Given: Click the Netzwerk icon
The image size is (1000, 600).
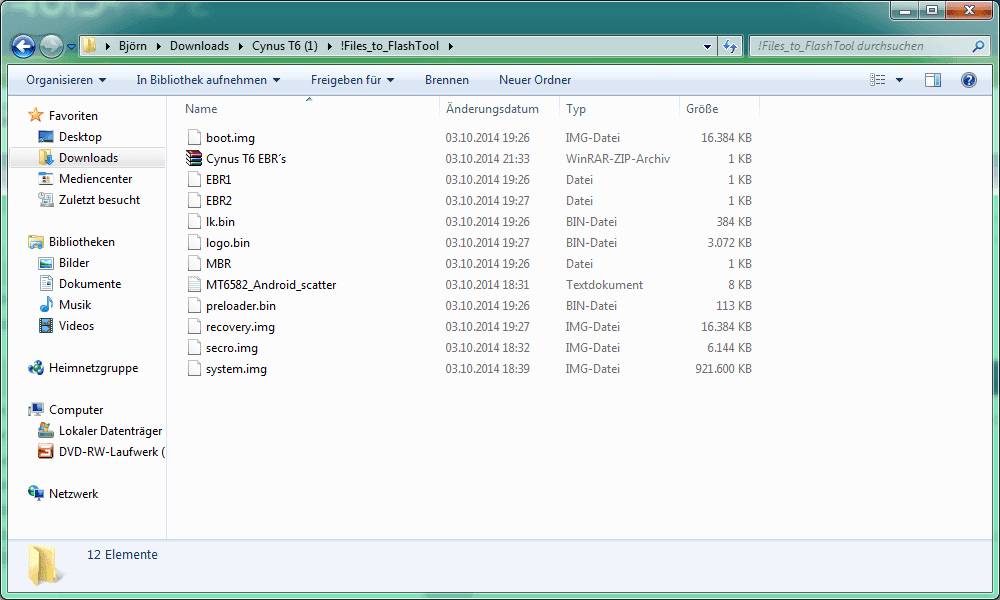Looking at the screenshot, I should (x=36, y=494).
